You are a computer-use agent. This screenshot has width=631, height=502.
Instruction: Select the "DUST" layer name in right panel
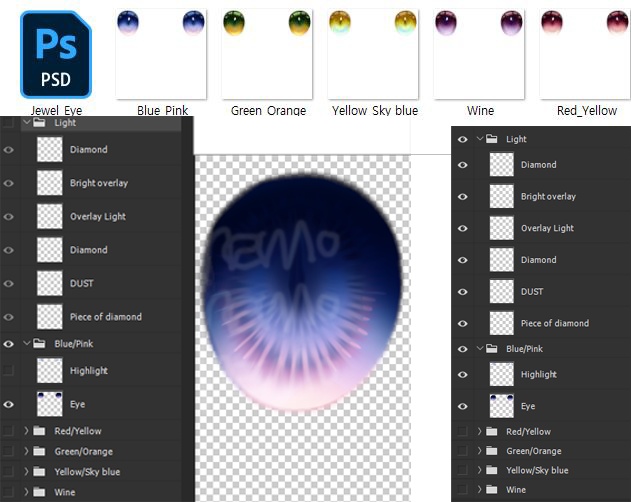[532, 291]
